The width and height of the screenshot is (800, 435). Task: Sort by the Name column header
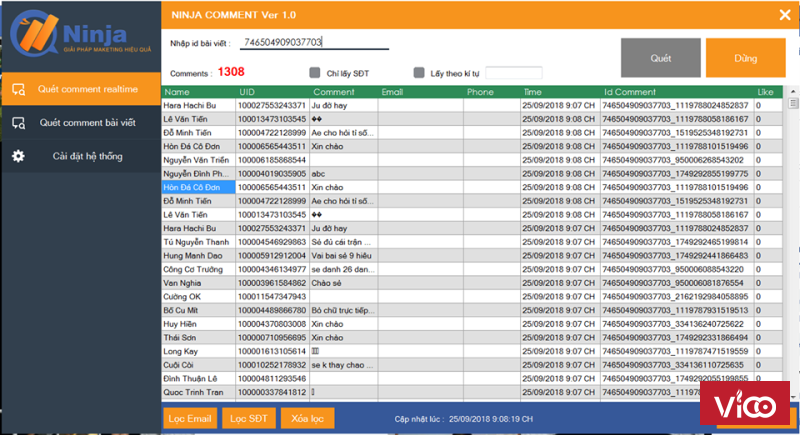pos(198,92)
